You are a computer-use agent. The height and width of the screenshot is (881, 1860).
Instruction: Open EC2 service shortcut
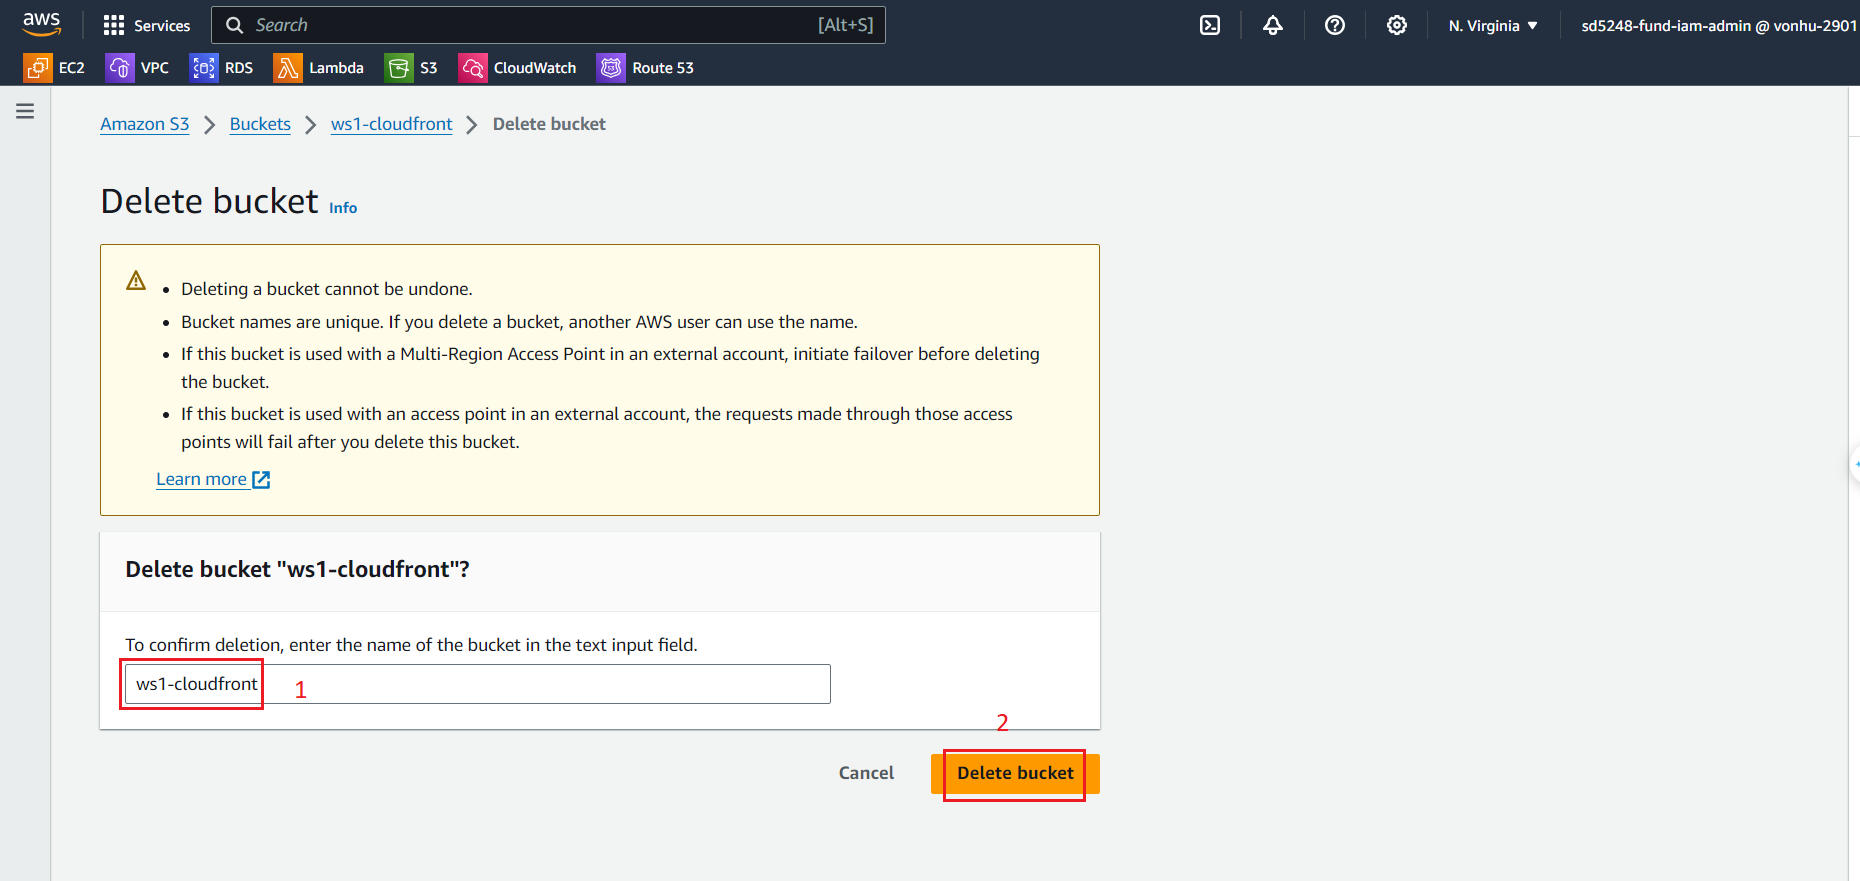(54, 68)
